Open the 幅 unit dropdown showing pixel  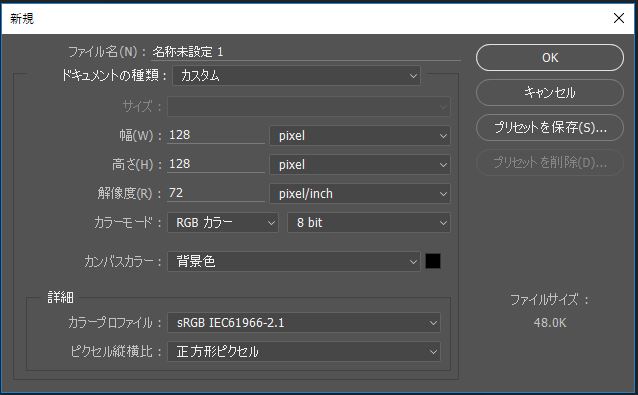click(359, 135)
